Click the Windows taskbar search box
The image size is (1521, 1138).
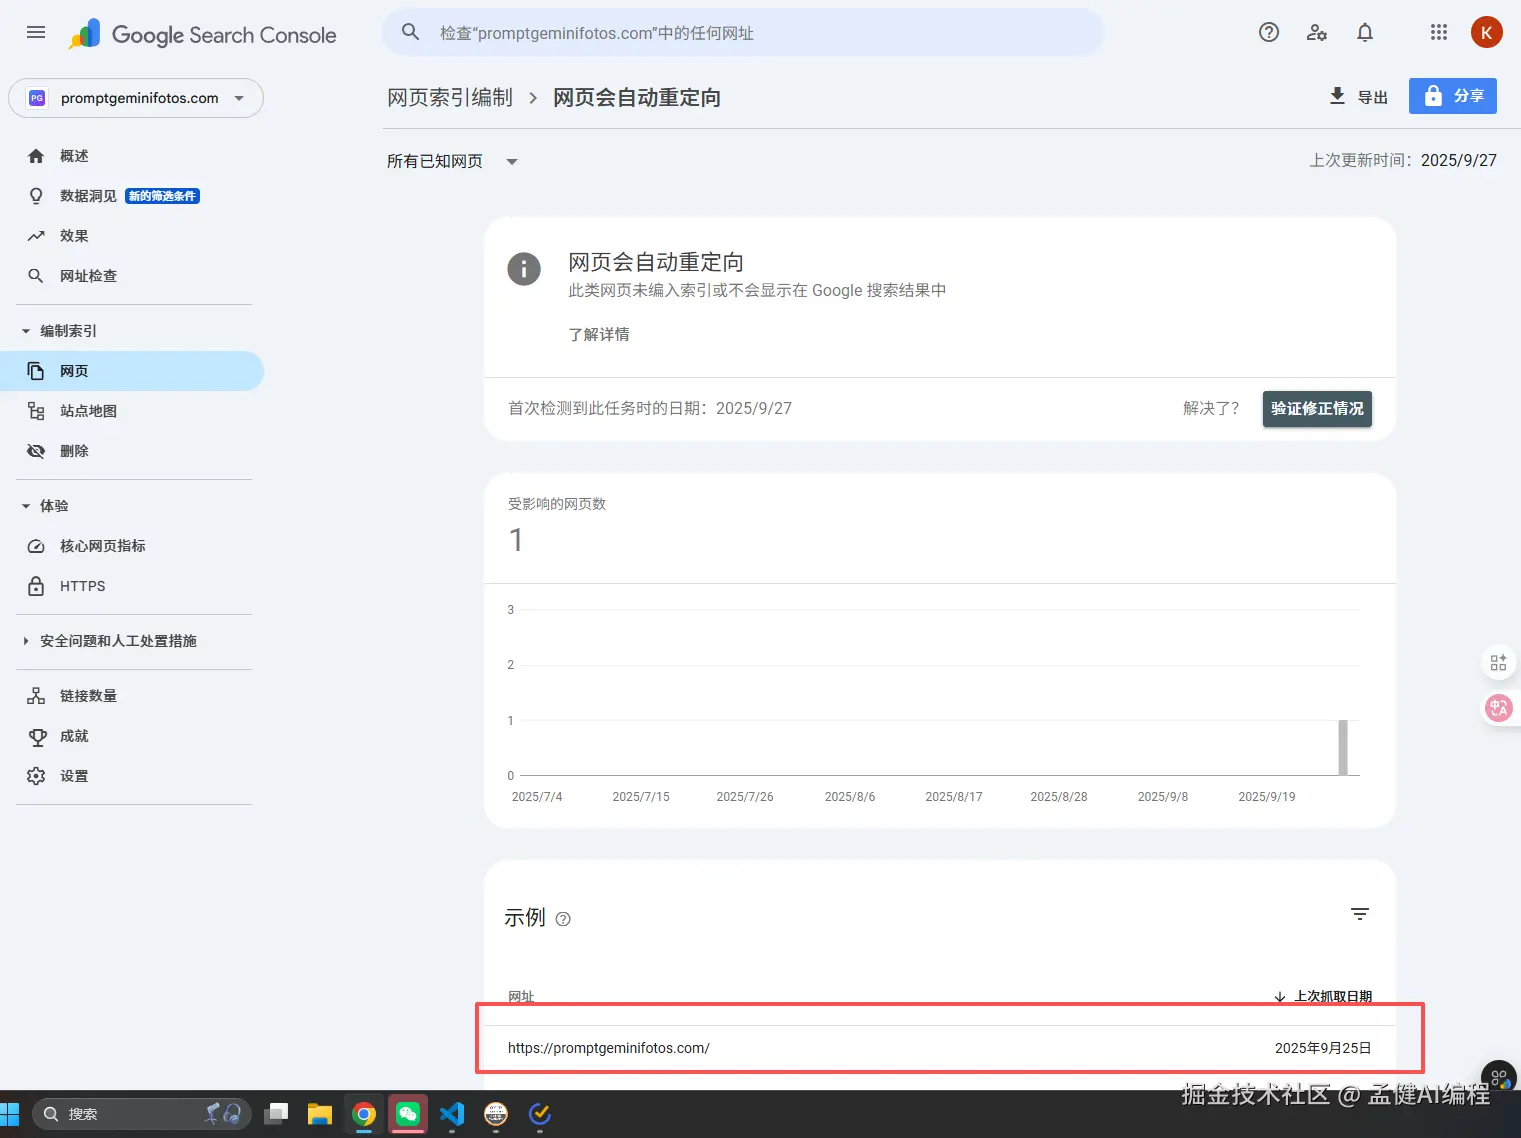(140, 1114)
